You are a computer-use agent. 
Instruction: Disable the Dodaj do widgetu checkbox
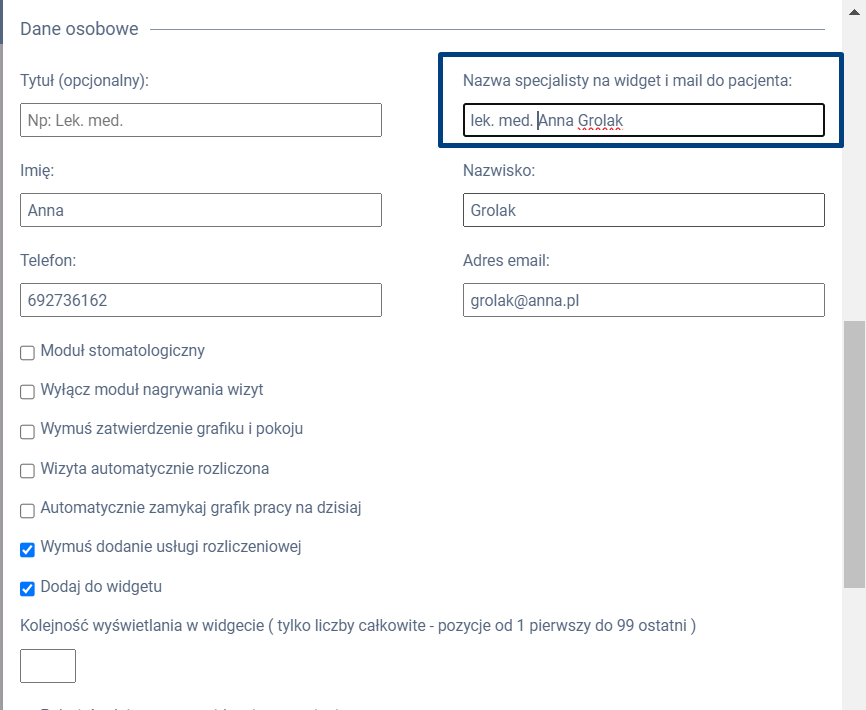[28, 588]
